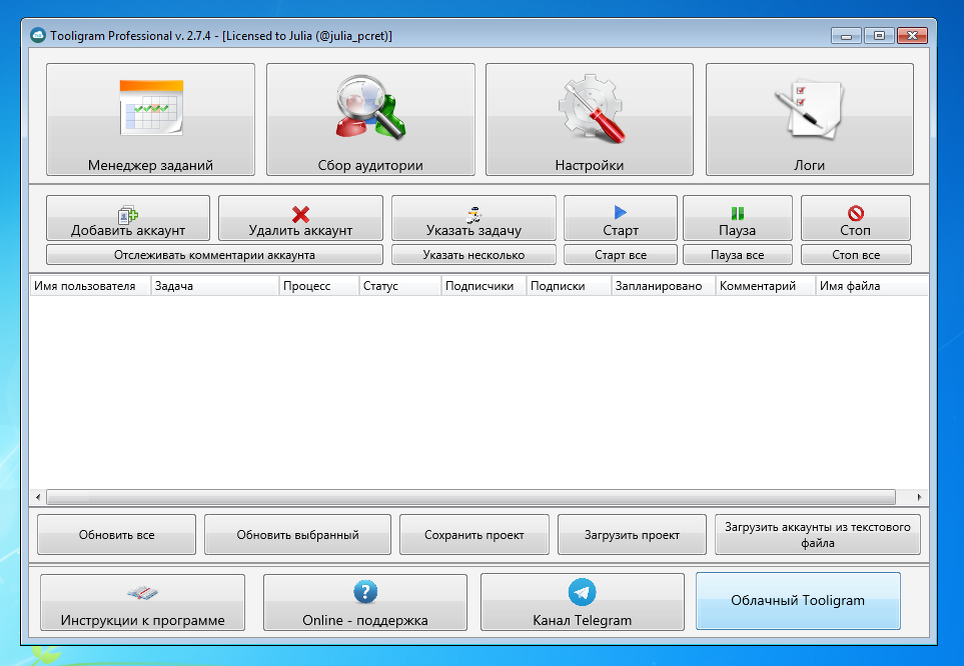Click the horizontal scrollbar right arrow
The height and width of the screenshot is (666, 964).
(x=919, y=497)
